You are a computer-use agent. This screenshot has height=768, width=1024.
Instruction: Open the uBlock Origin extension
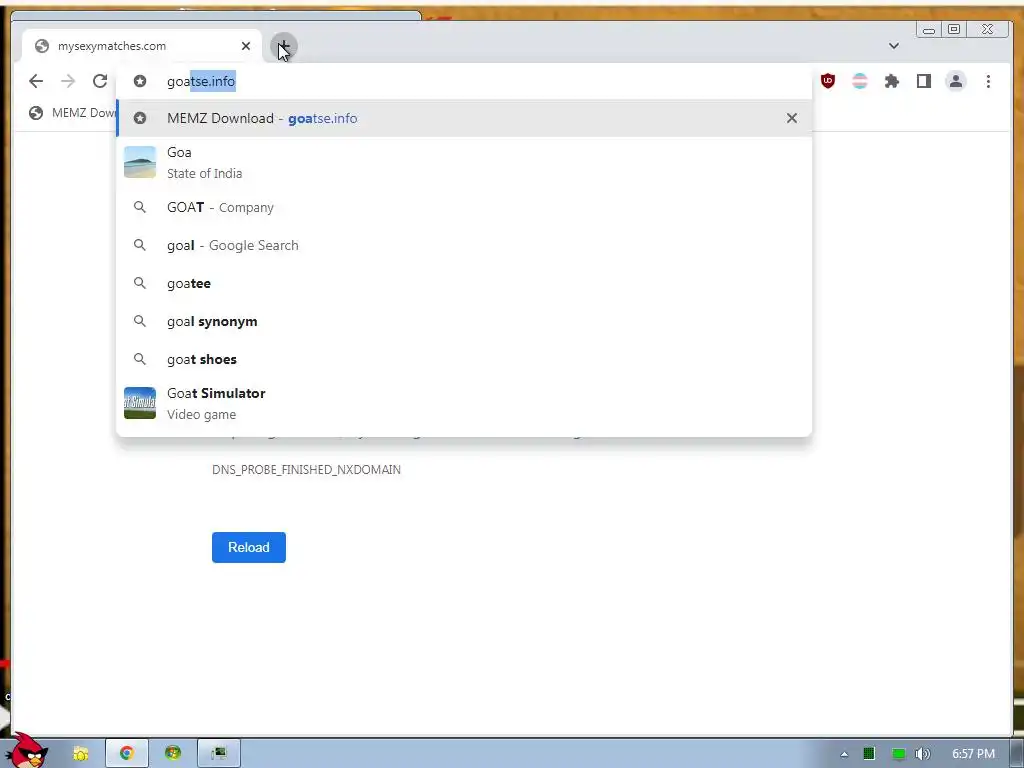coord(828,81)
